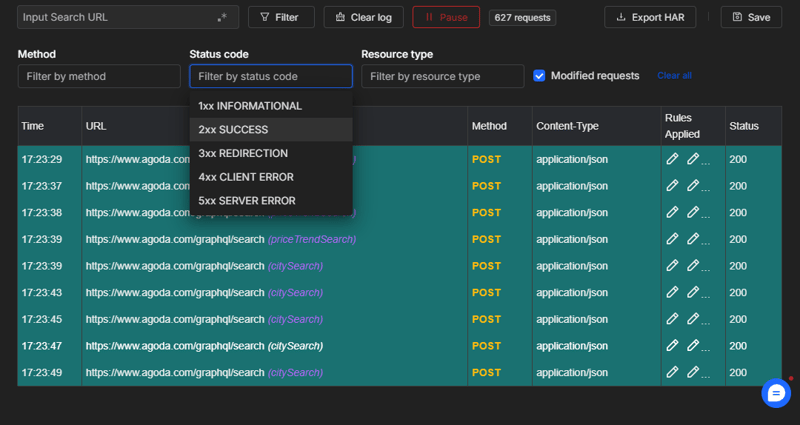Click second pencil icon in the 17:23:38 row
Viewport: 800px width, 425px height.
click(693, 212)
